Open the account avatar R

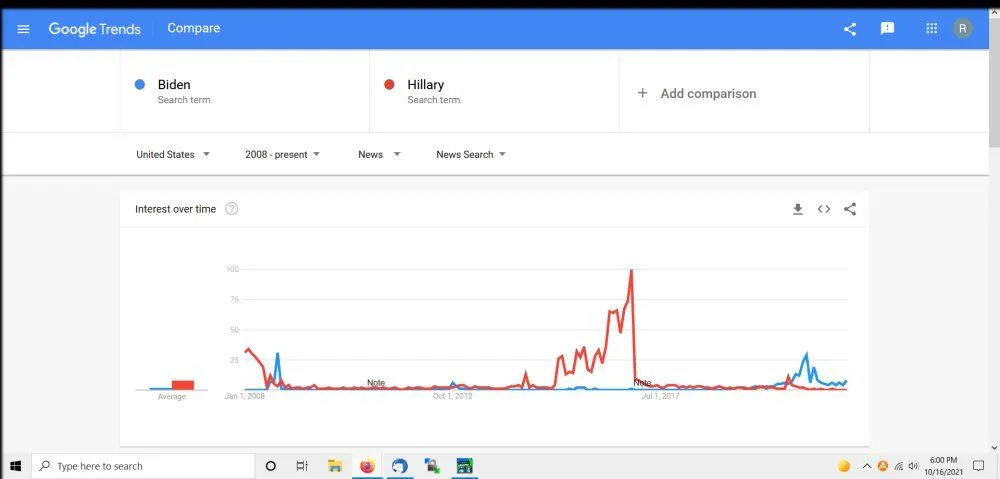click(x=963, y=29)
